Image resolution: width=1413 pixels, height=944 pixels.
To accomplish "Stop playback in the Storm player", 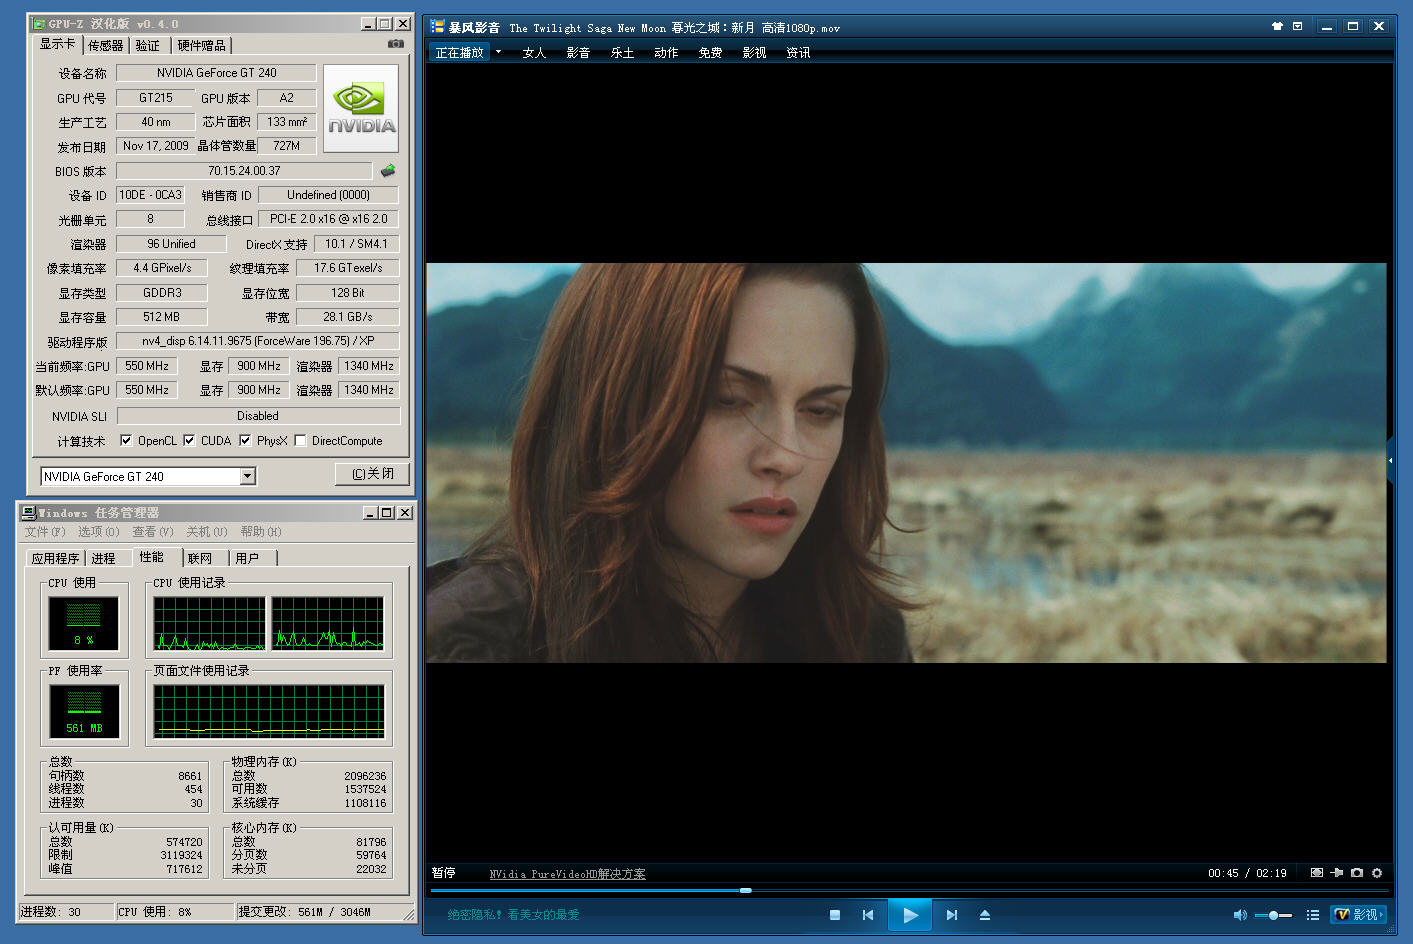I will [x=835, y=915].
